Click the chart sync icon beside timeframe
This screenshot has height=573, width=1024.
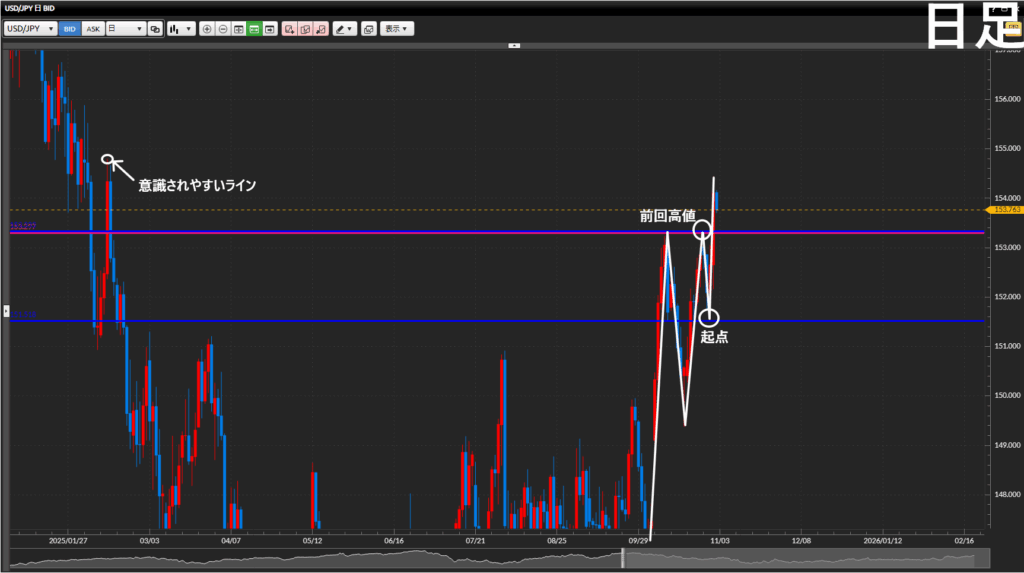[155, 29]
